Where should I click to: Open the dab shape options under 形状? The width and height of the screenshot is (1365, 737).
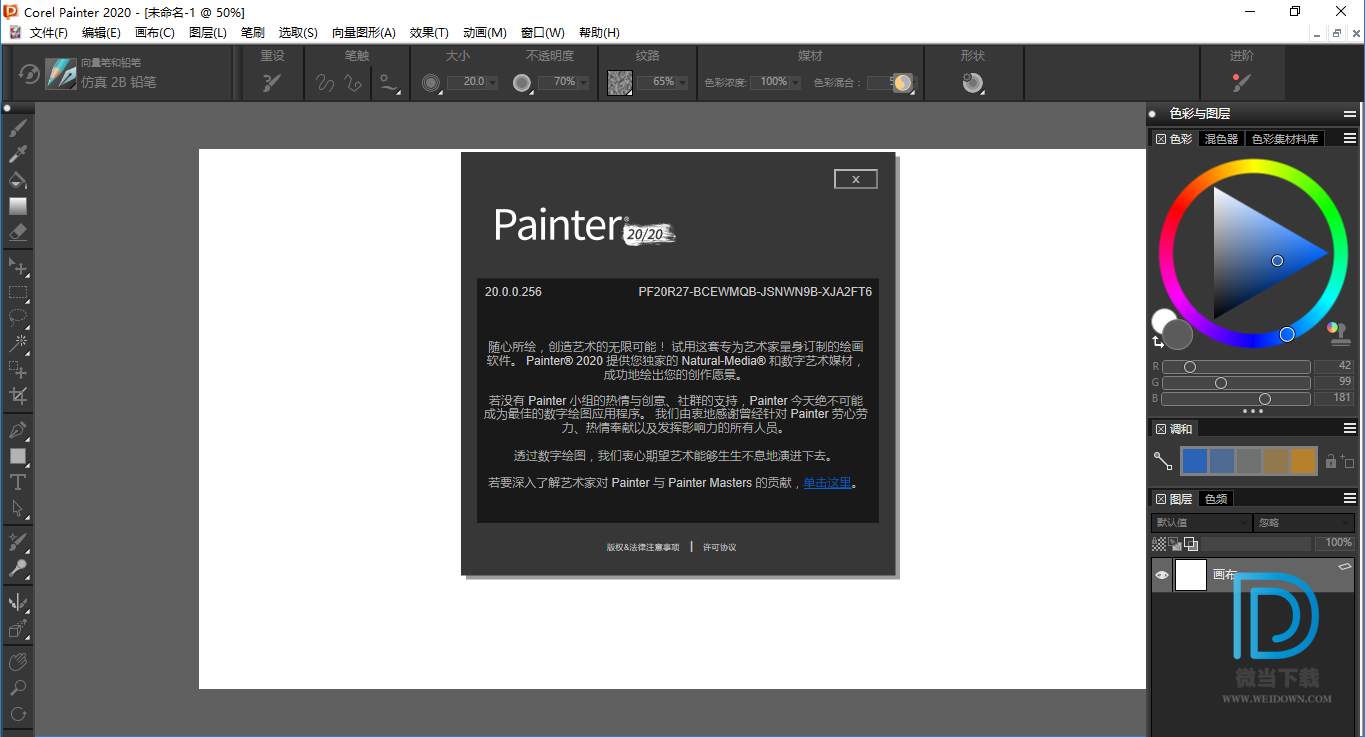(972, 83)
